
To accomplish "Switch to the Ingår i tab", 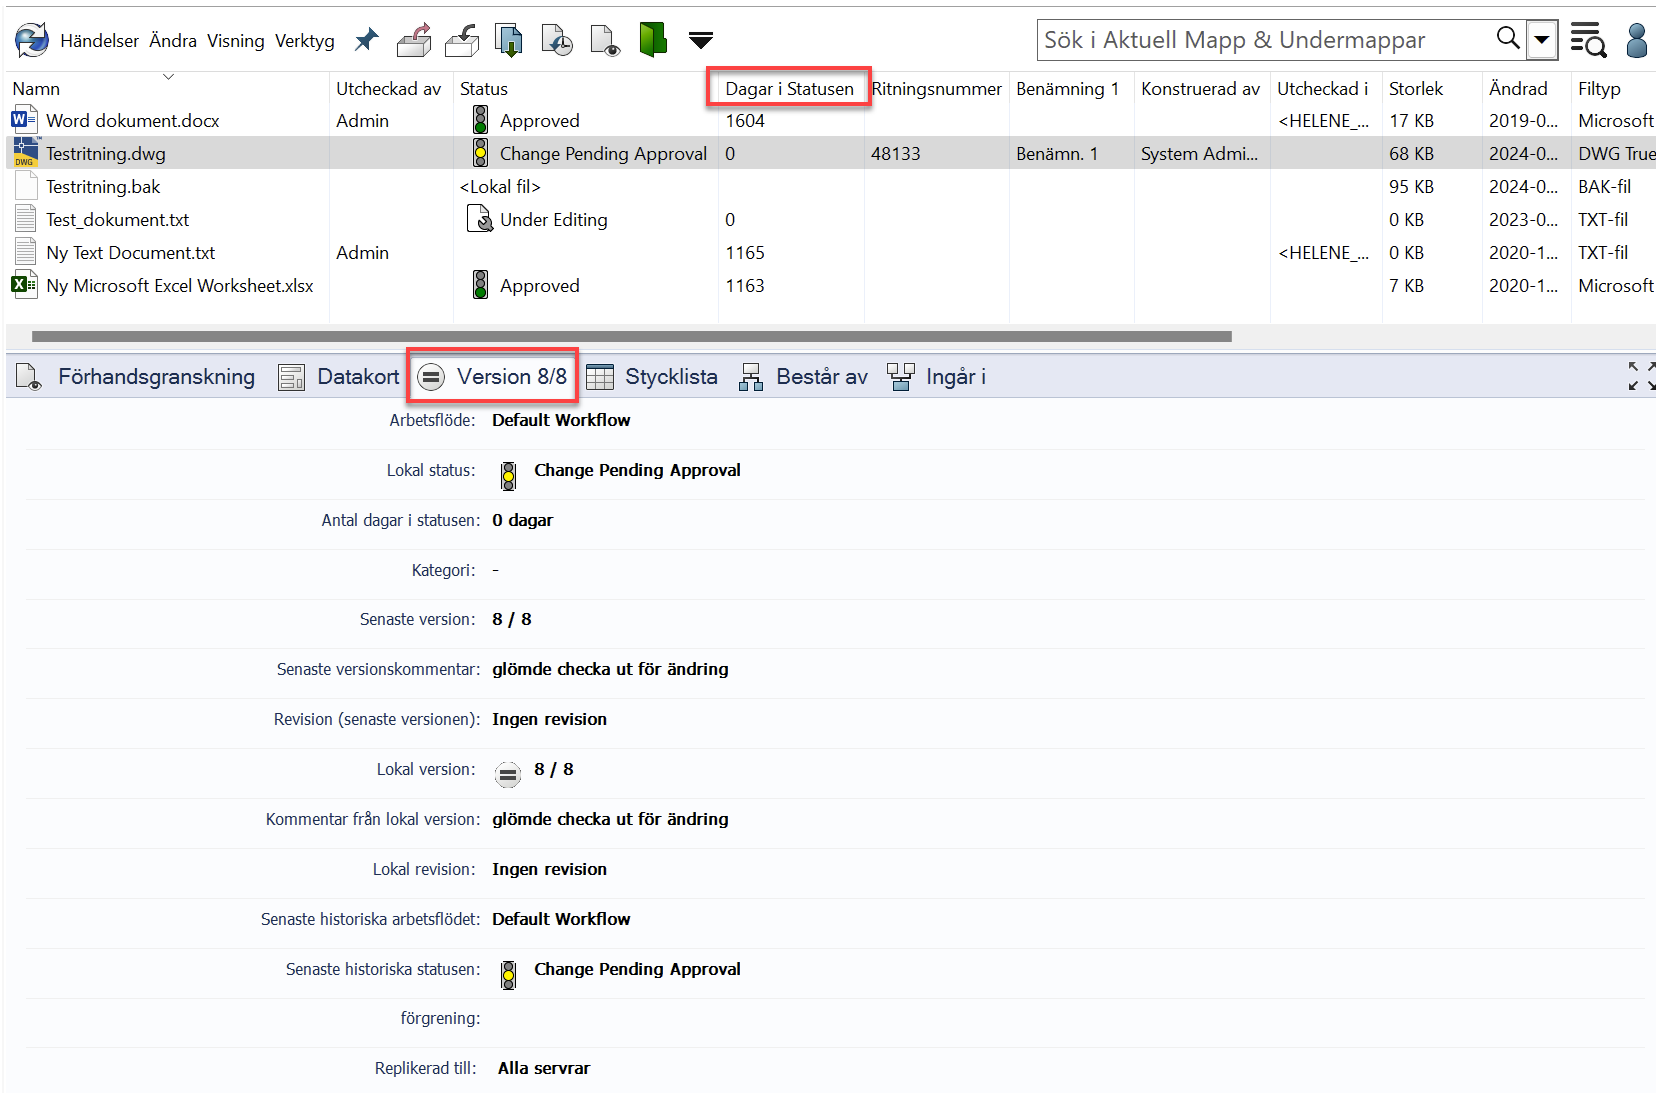I will 937,377.
